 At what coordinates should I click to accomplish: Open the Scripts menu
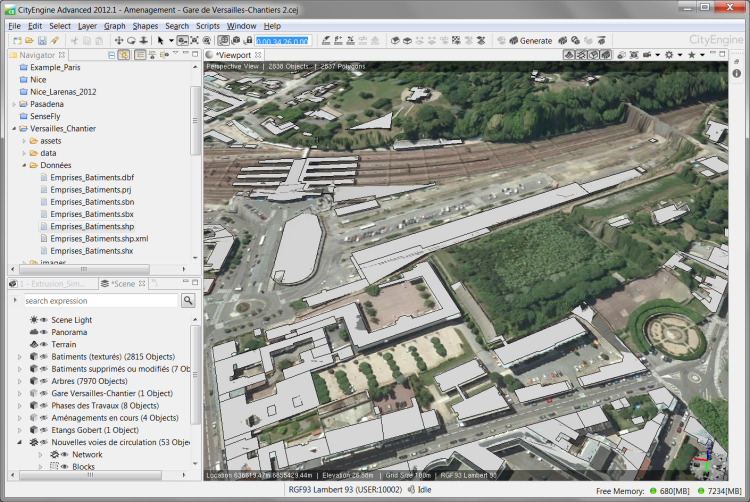[208, 26]
